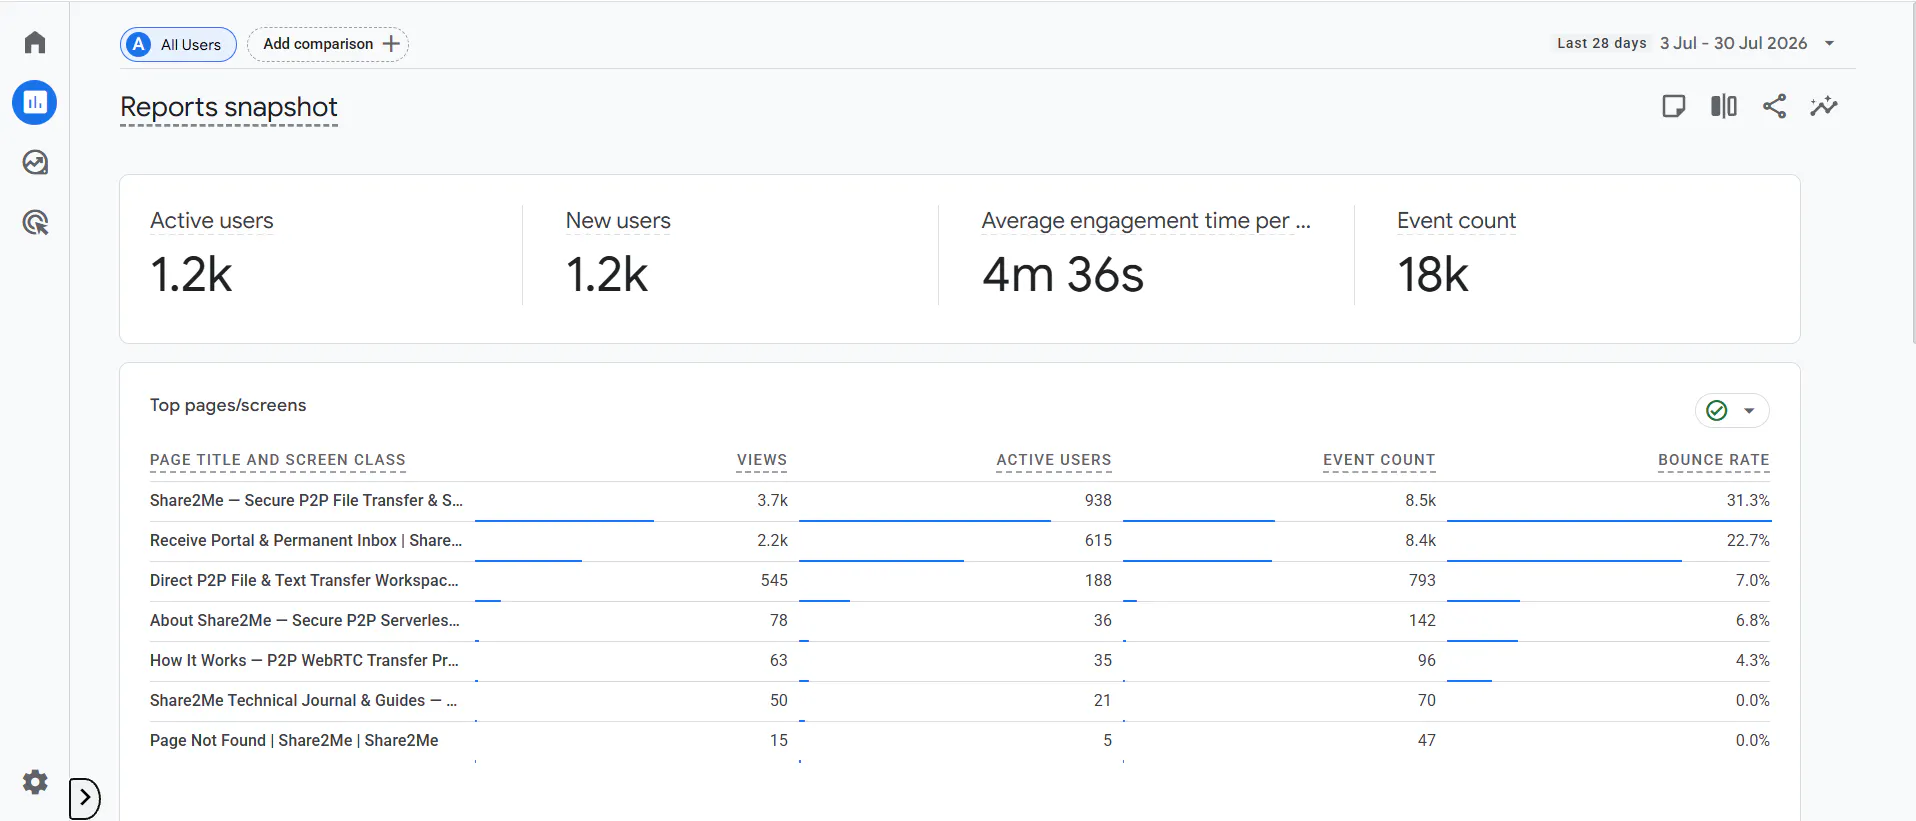1916x821 pixels.
Task: Select the New users metric card
Action: coord(730,258)
